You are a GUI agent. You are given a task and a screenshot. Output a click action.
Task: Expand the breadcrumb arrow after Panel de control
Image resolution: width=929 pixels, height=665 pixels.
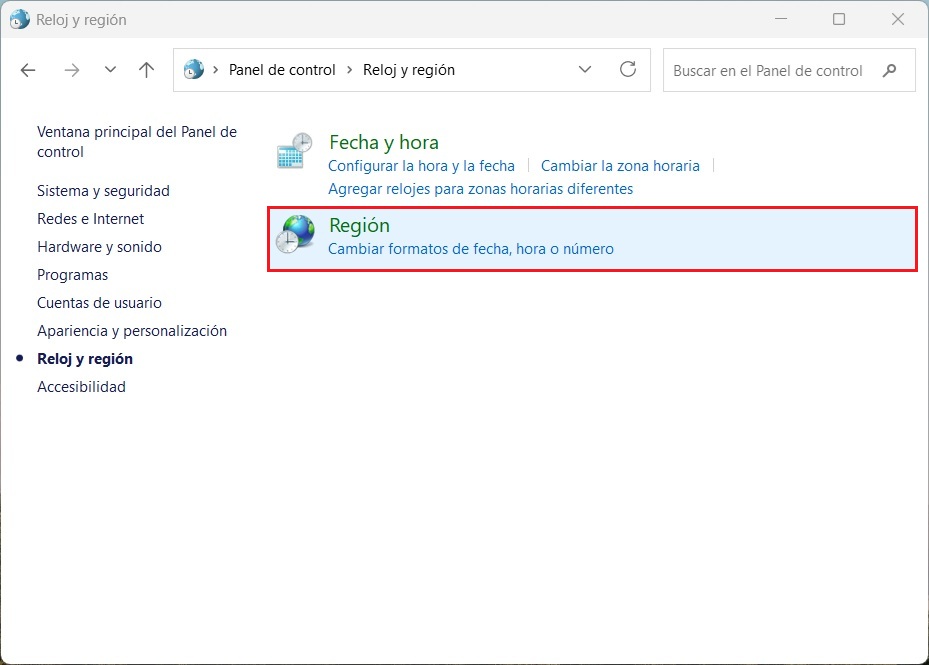click(351, 70)
